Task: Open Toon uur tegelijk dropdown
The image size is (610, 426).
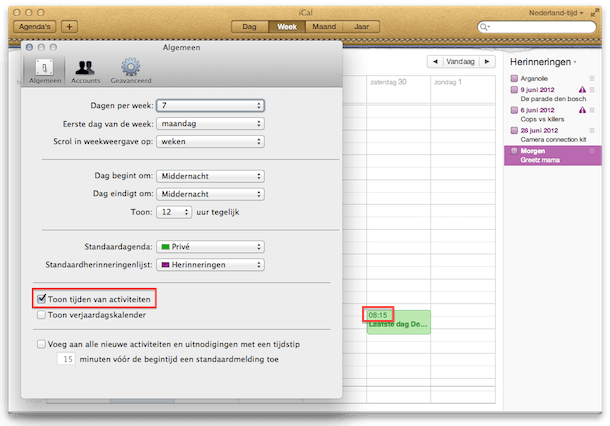Action: tap(174, 212)
